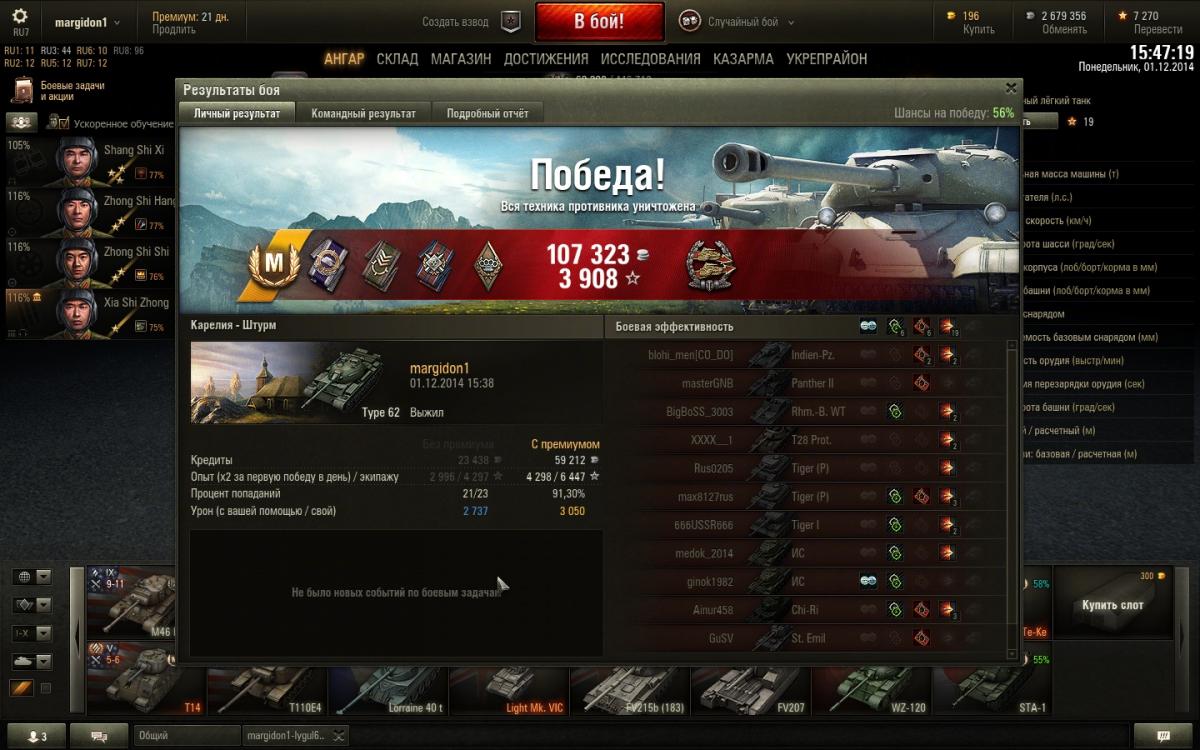The height and width of the screenshot is (750, 1200).
Task: Open the battle missions and specials icon
Action: point(22,91)
